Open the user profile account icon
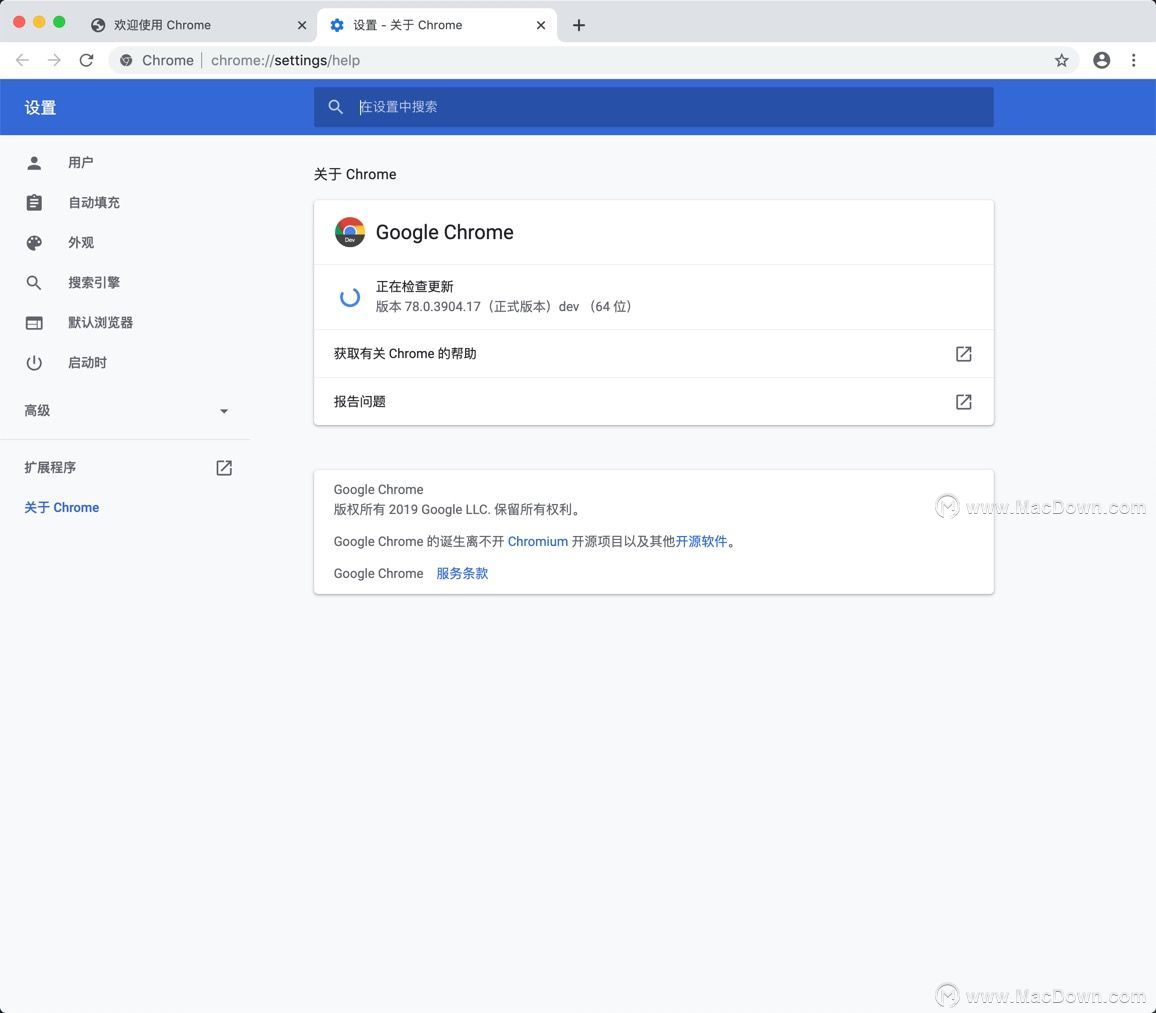Screen dimensions: 1156x1013 coord(1101,60)
